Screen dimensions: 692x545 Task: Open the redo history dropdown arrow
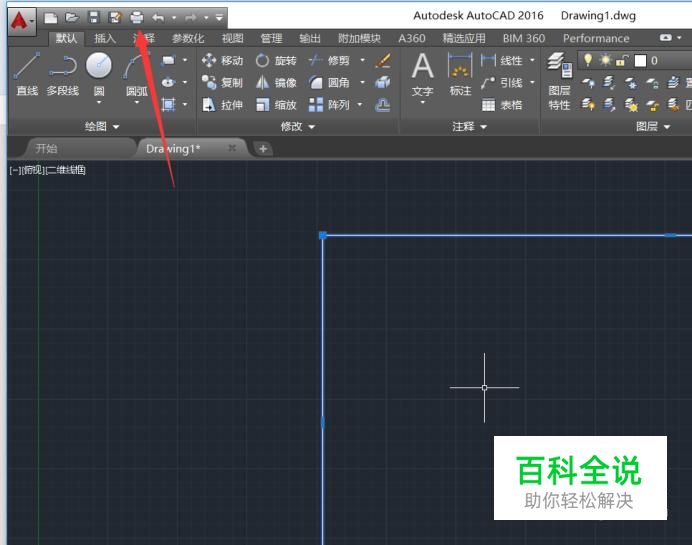tap(206, 18)
